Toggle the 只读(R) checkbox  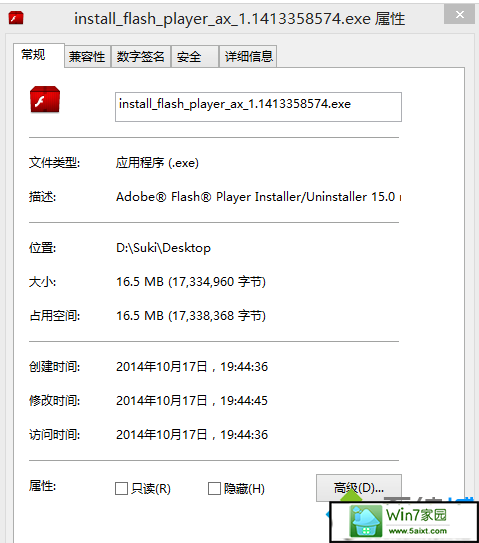pyautogui.click(x=121, y=489)
